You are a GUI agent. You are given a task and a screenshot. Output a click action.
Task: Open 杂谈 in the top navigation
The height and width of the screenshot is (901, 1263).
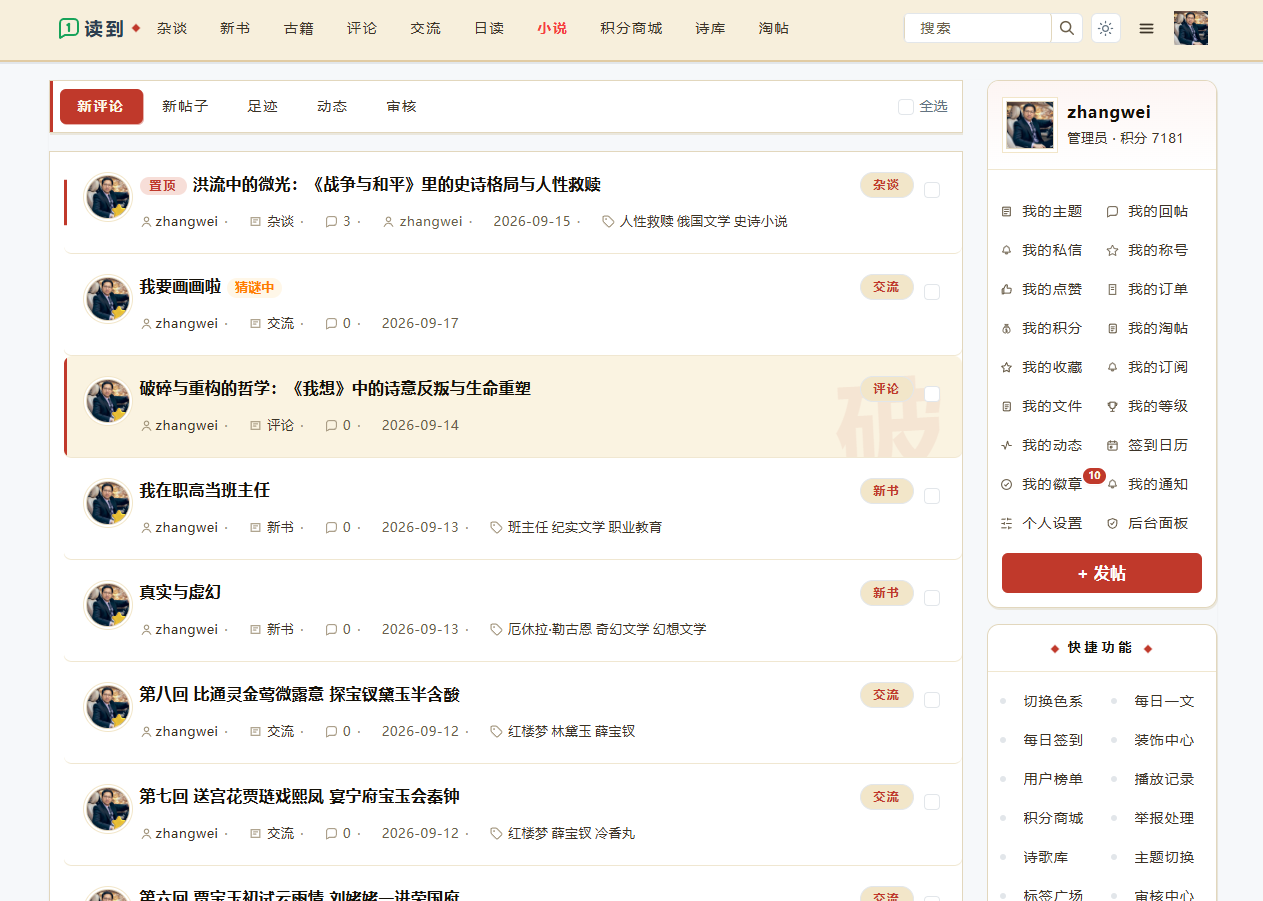tap(172, 28)
